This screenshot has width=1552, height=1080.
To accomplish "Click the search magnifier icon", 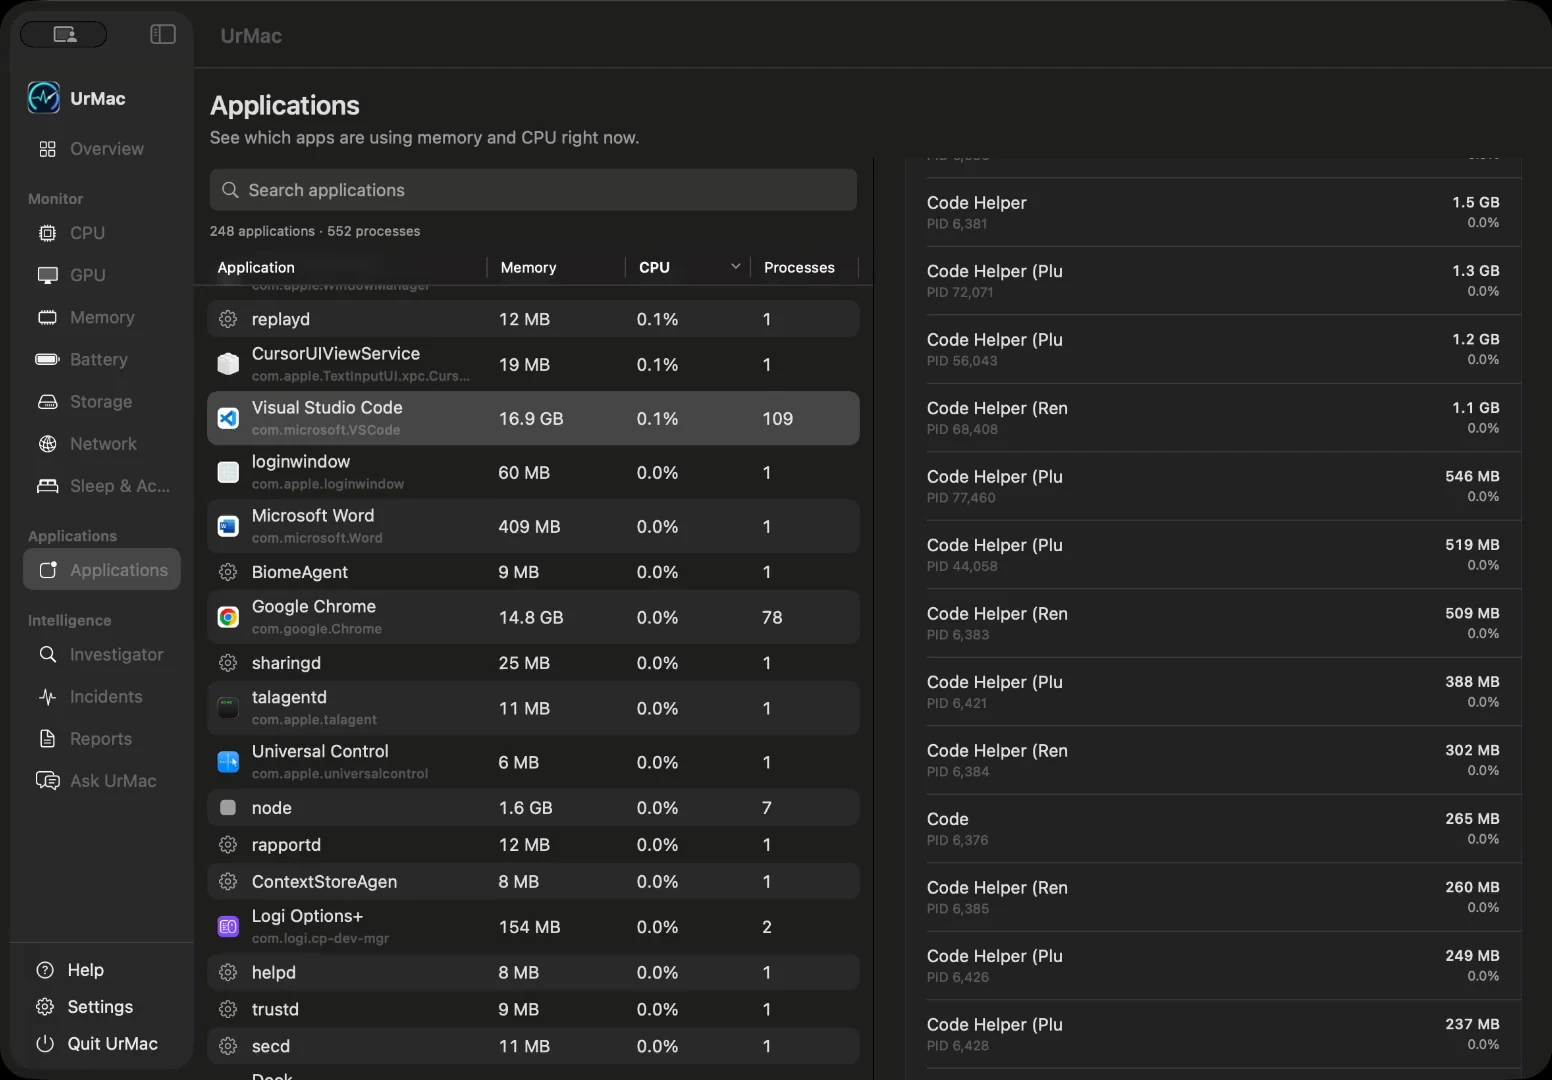I will point(230,190).
